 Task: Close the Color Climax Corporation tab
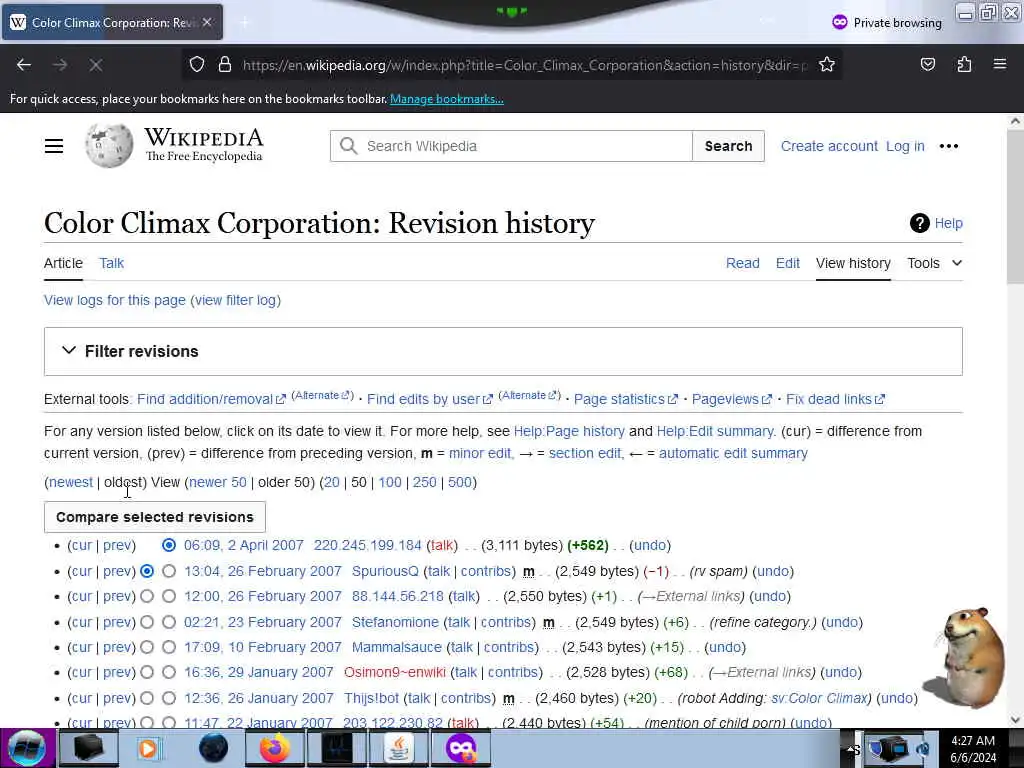[207, 22]
